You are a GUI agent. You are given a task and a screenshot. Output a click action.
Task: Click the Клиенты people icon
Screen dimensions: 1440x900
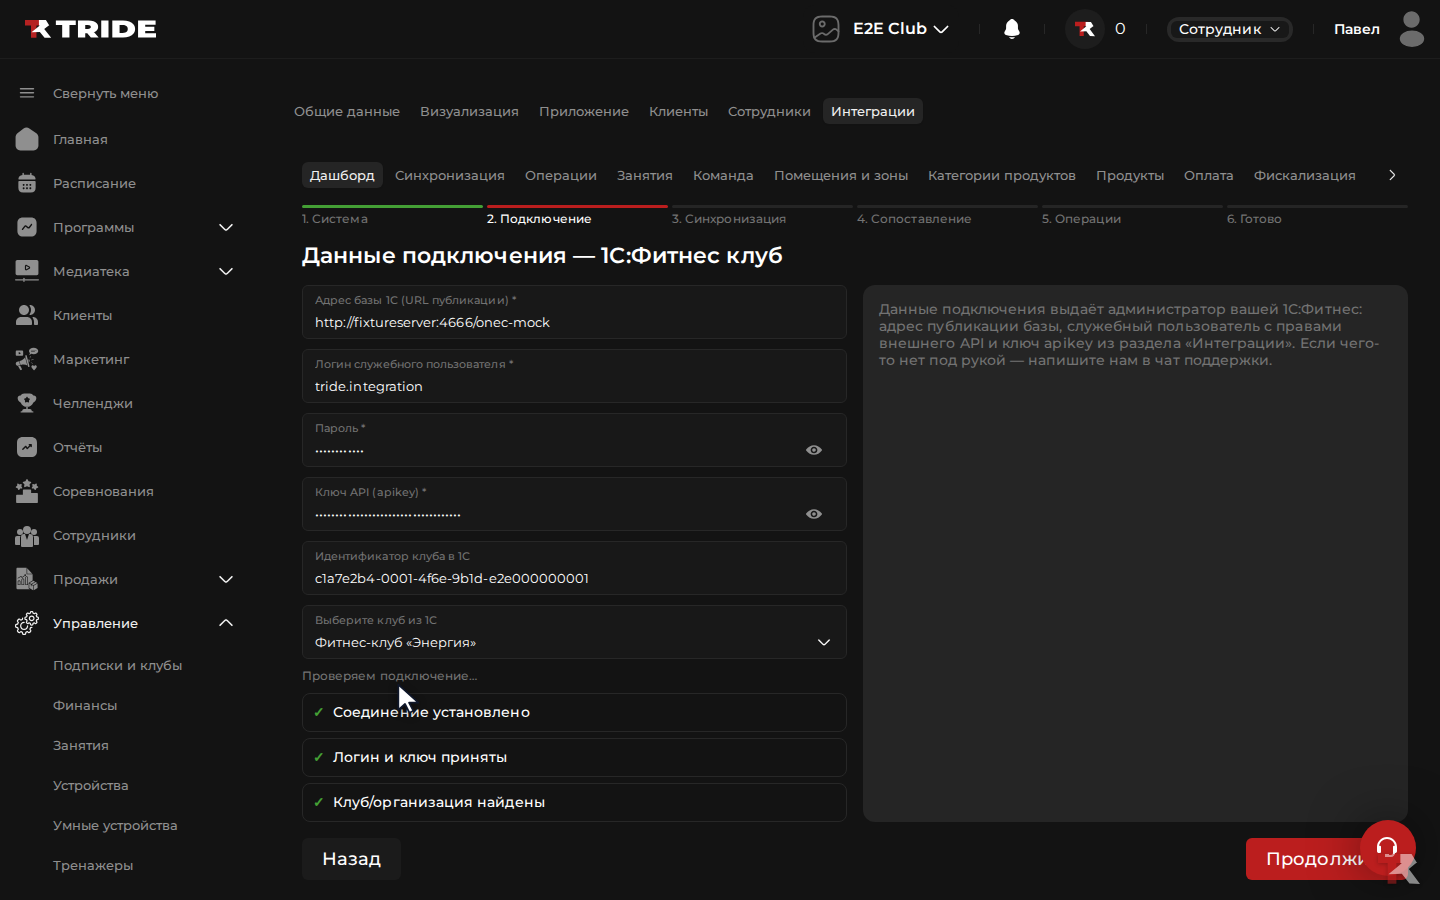(x=27, y=315)
